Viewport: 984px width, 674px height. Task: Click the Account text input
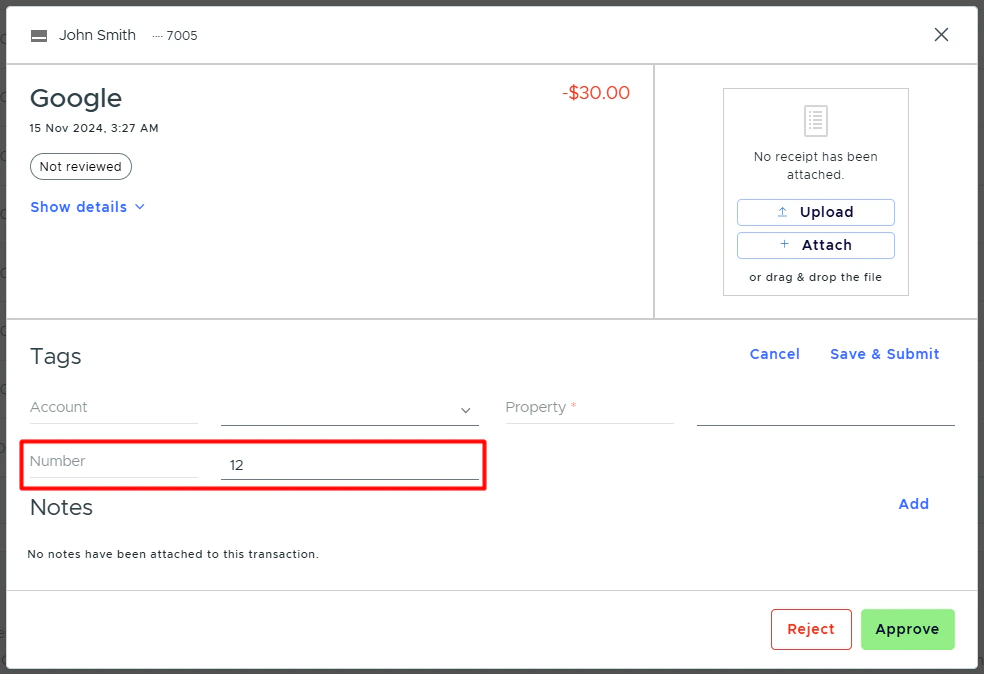[x=113, y=407]
